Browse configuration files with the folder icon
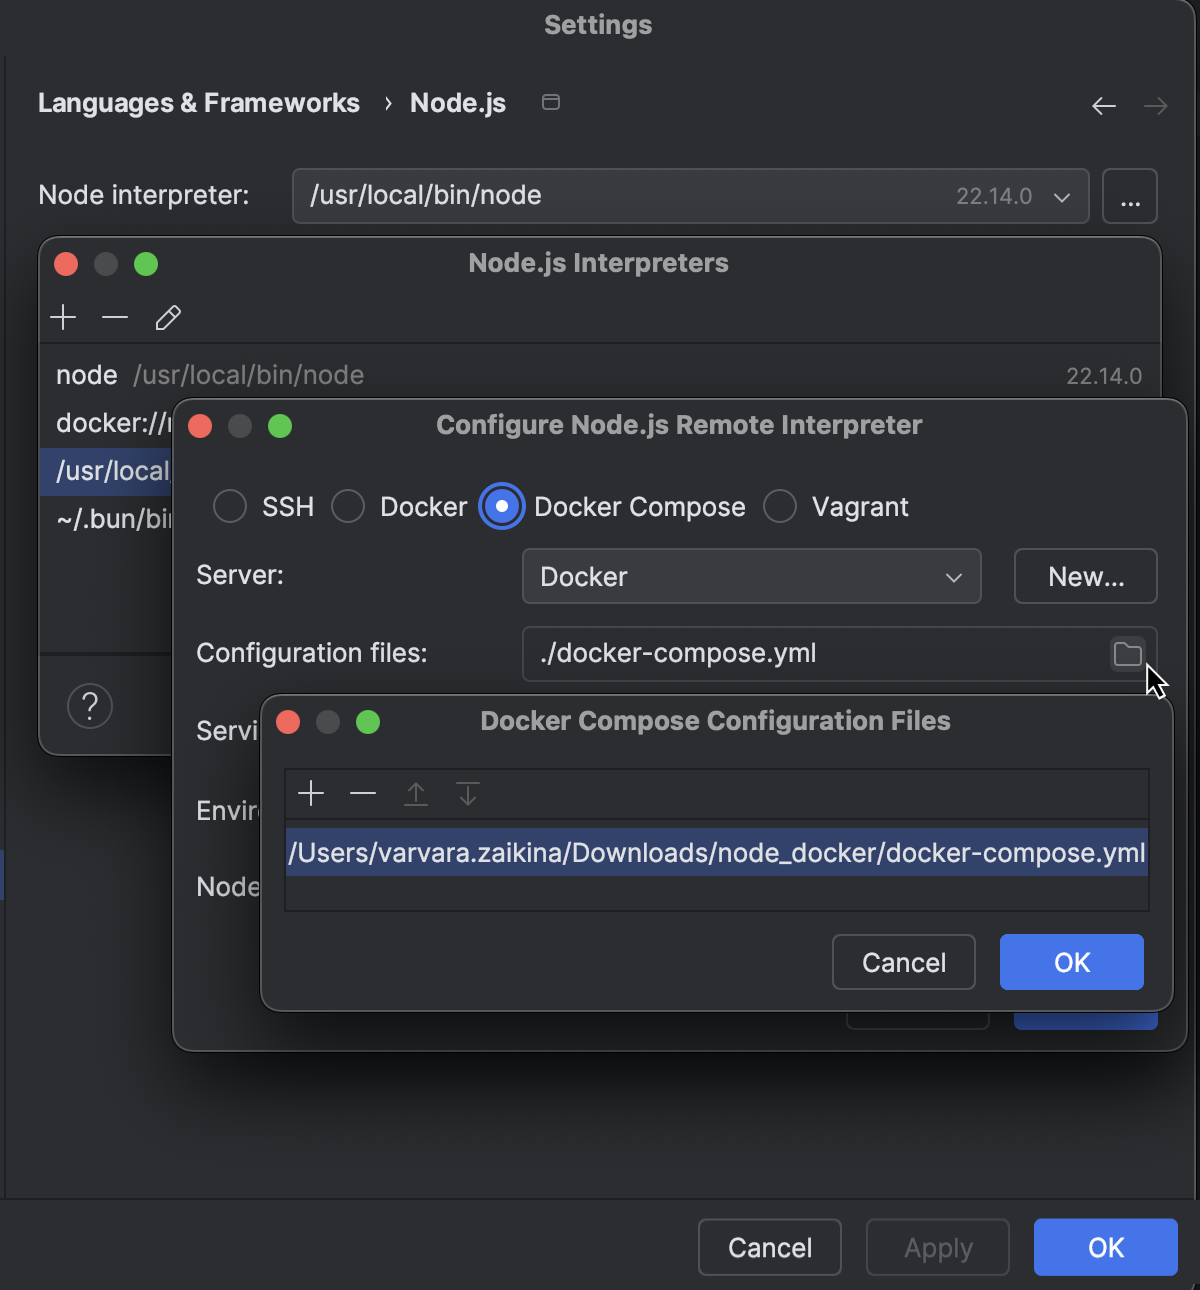 click(1127, 653)
